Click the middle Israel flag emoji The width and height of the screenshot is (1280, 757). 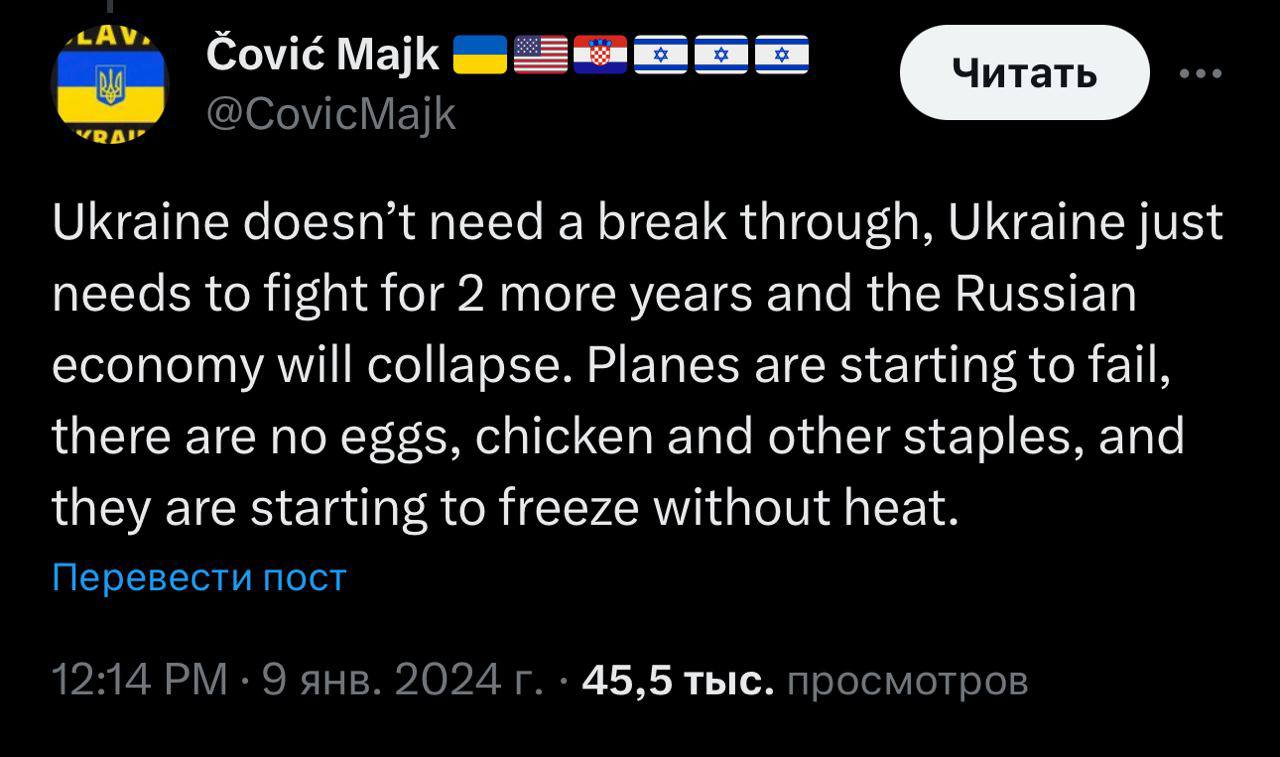[x=720, y=56]
